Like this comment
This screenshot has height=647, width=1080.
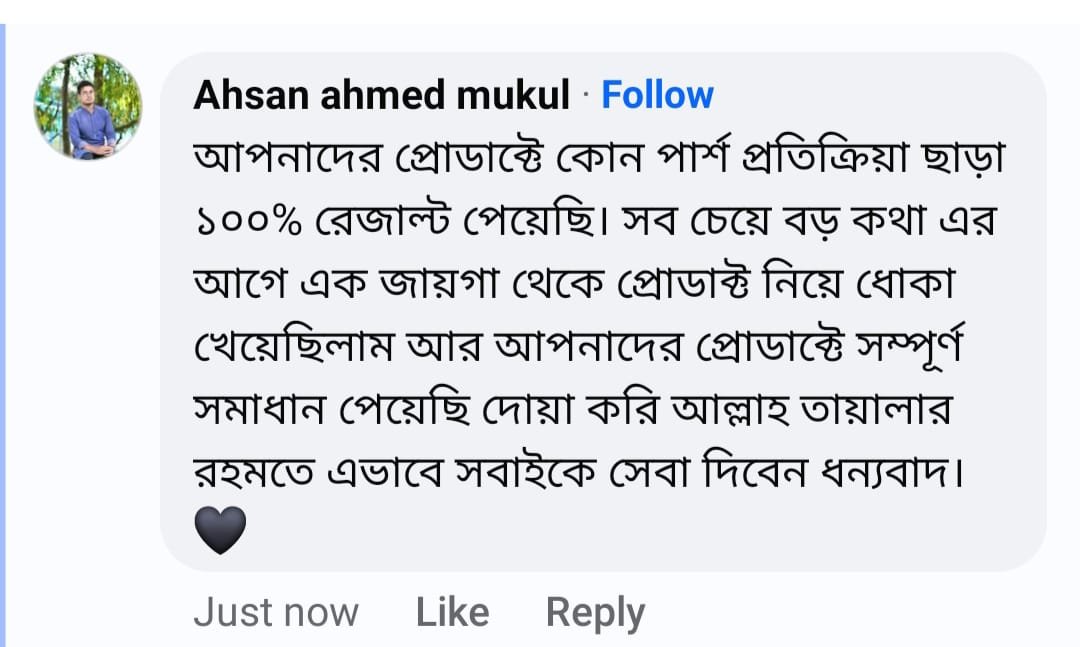click(452, 612)
